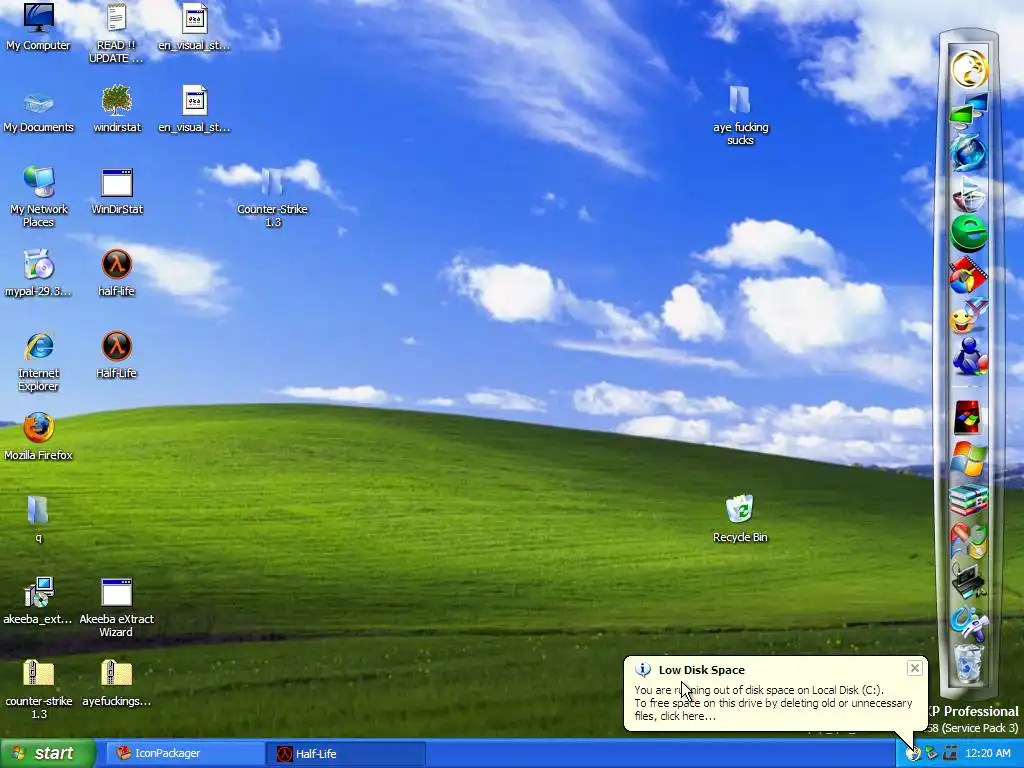Select the READ !! UPDATE text file
The height and width of the screenshot is (768, 1024).
tap(116, 31)
